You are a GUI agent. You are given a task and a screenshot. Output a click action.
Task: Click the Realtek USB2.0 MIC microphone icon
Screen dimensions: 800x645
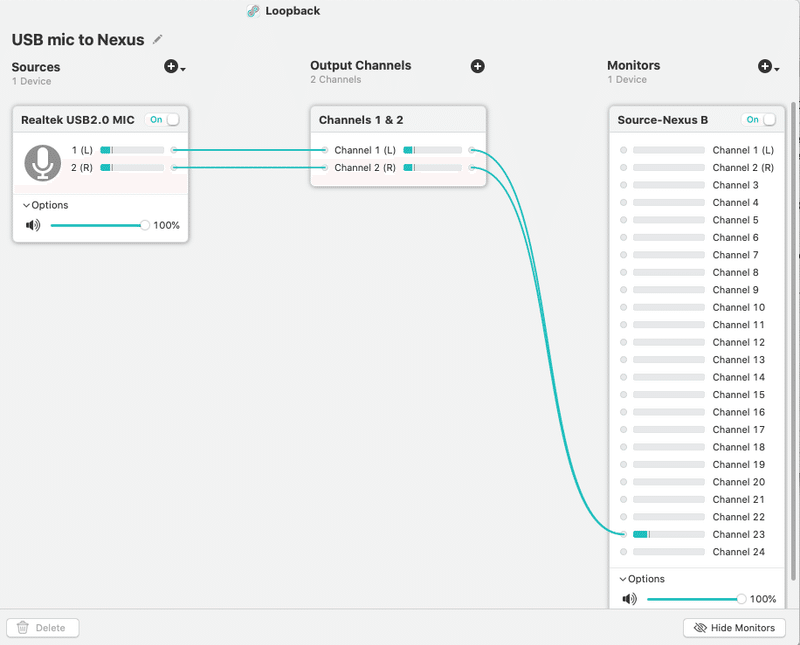(x=42, y=162)
